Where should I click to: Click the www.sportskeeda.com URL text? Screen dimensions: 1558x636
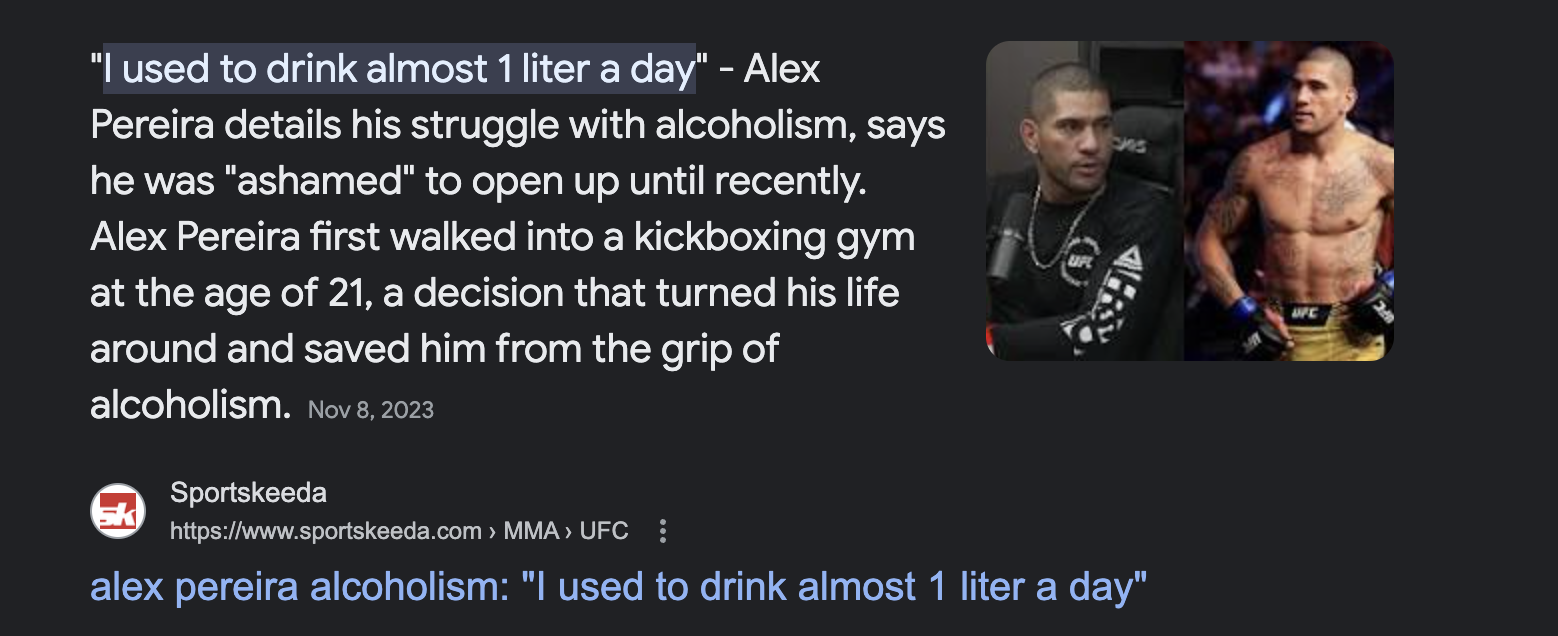point(326,531)
